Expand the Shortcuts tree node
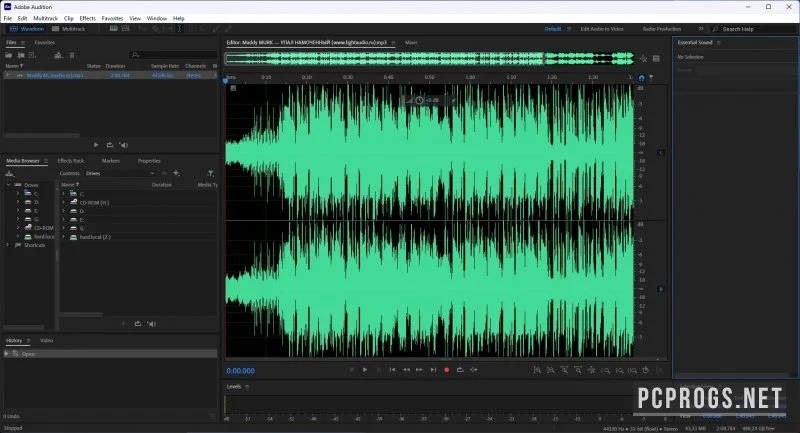 [8, 245]
